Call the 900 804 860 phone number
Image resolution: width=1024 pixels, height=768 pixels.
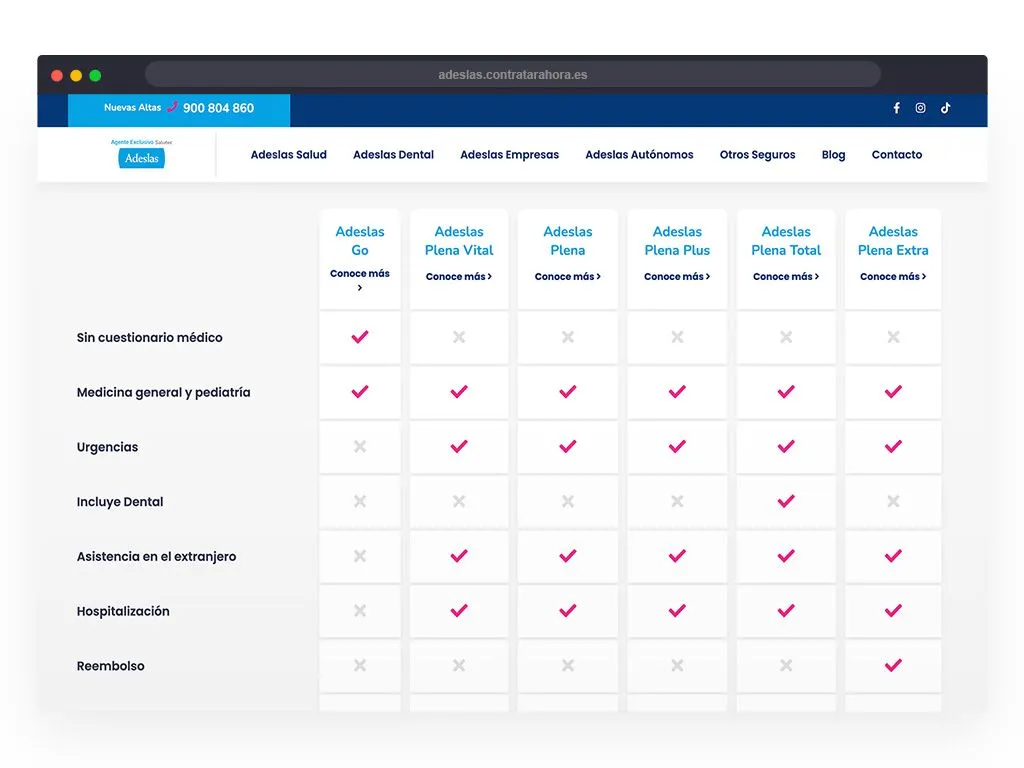pyautogui.click(x=218, y=108)
